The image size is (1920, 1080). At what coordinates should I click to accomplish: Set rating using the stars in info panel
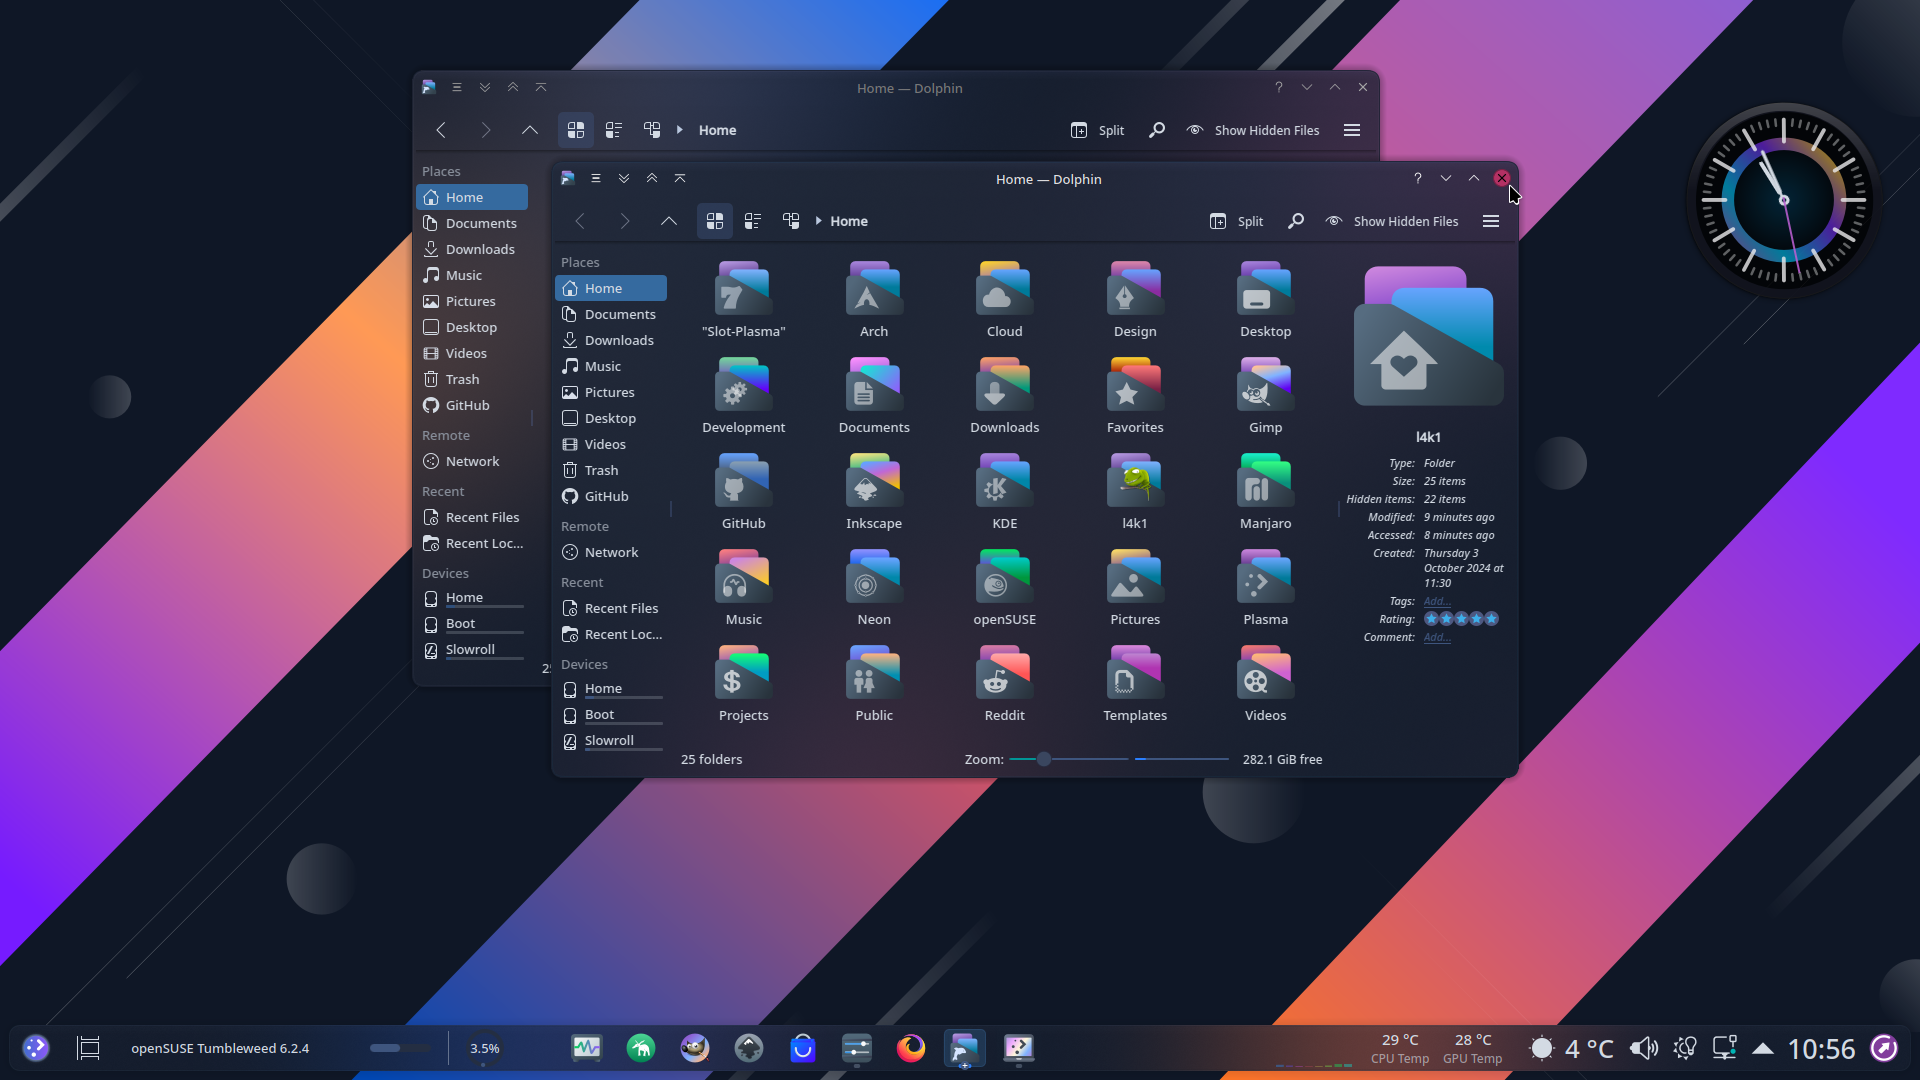[1461, 619]
